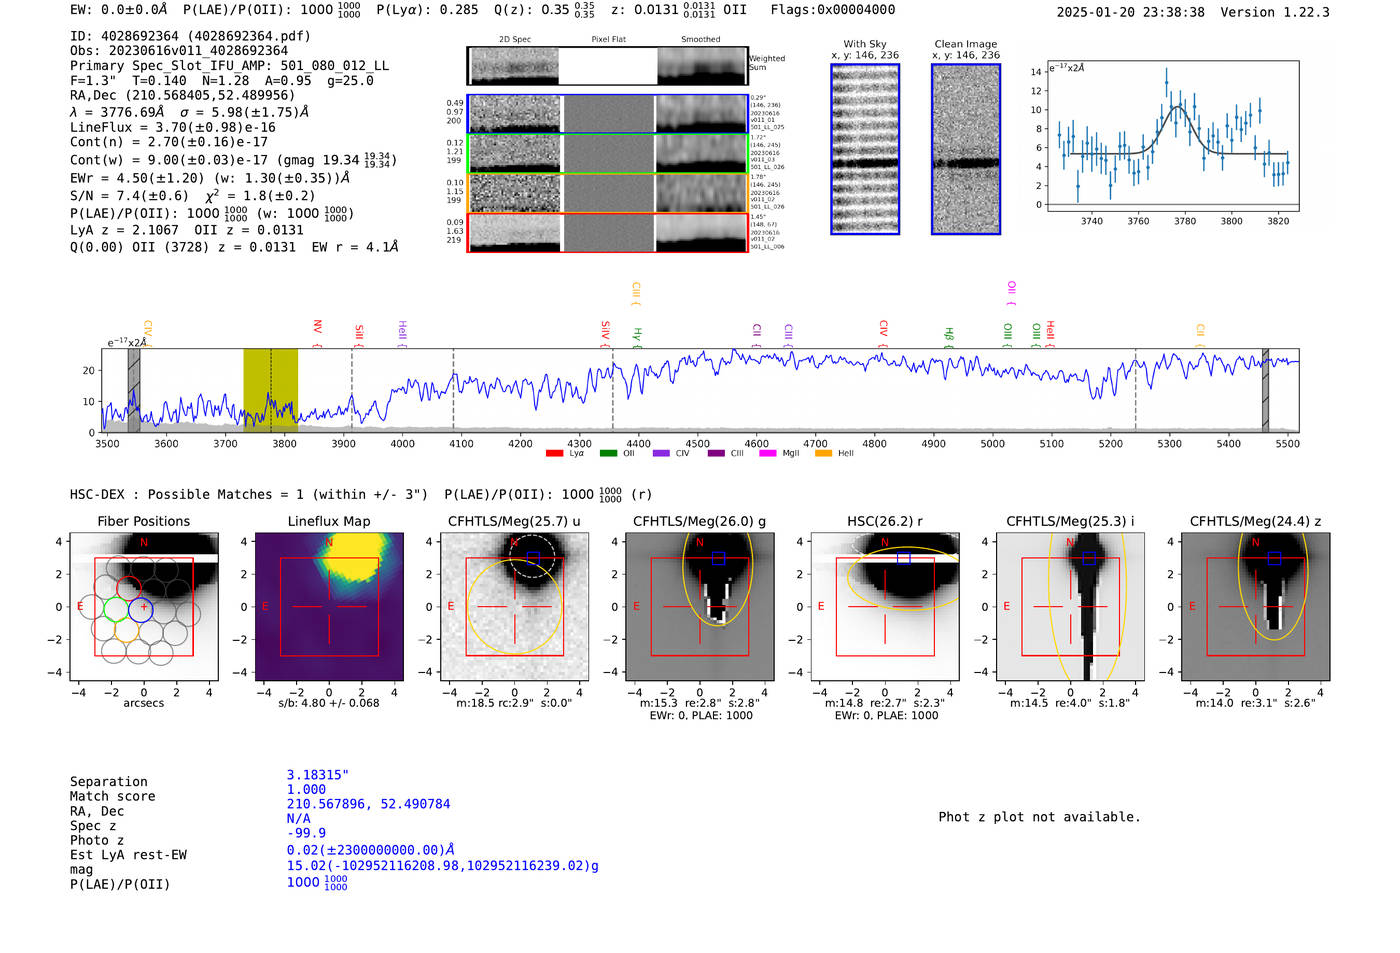
Task: Click the Q(0.00) OII (3728) line
Action: [x=234, y=246]
